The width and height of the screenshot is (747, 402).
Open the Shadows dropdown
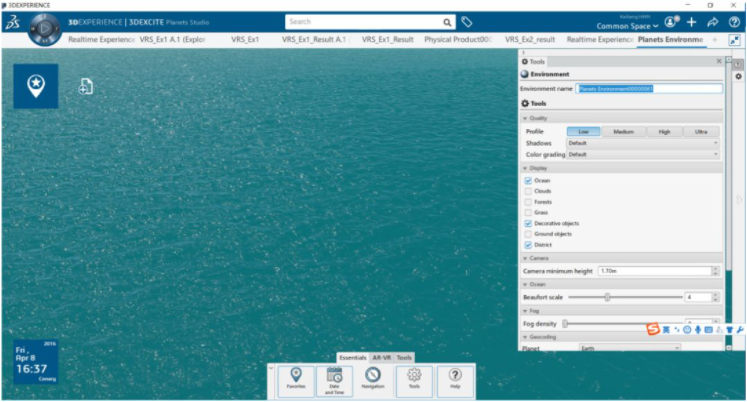click(642, 143)
